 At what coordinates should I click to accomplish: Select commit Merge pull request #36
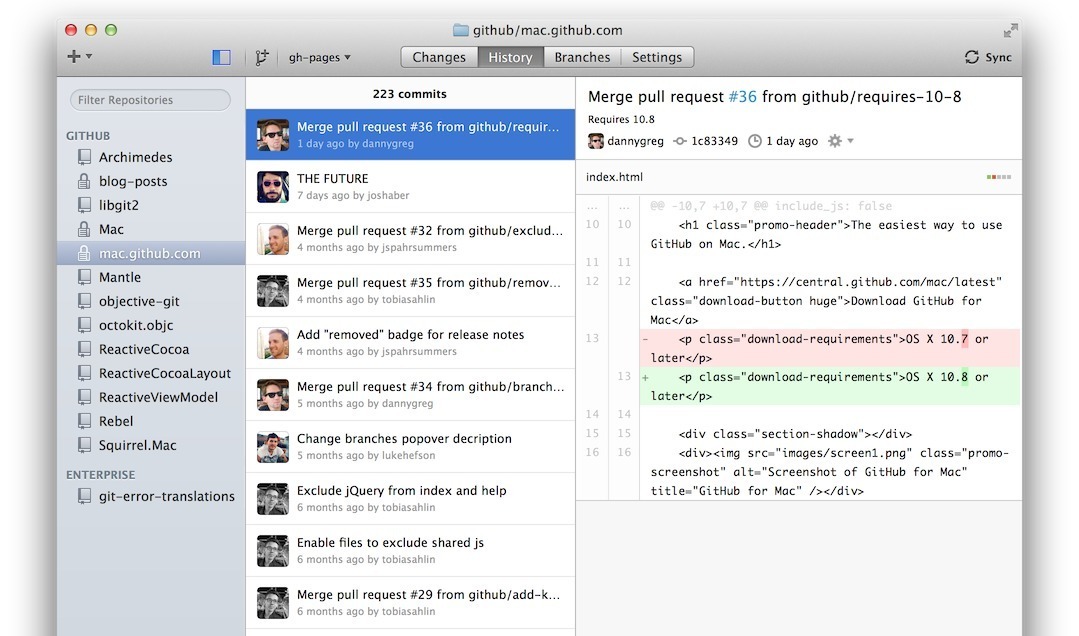tap(410, 134)
